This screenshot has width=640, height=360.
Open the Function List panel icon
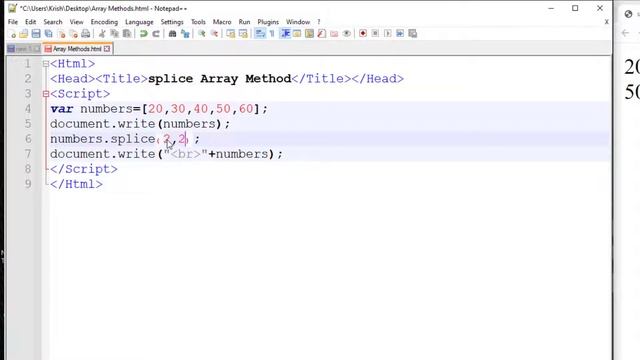[322, 34]
